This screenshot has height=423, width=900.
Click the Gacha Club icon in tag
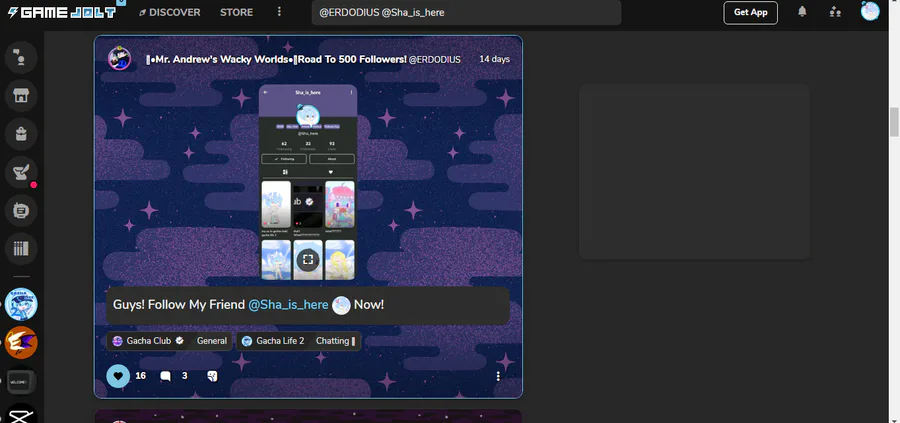coord(118,341)
